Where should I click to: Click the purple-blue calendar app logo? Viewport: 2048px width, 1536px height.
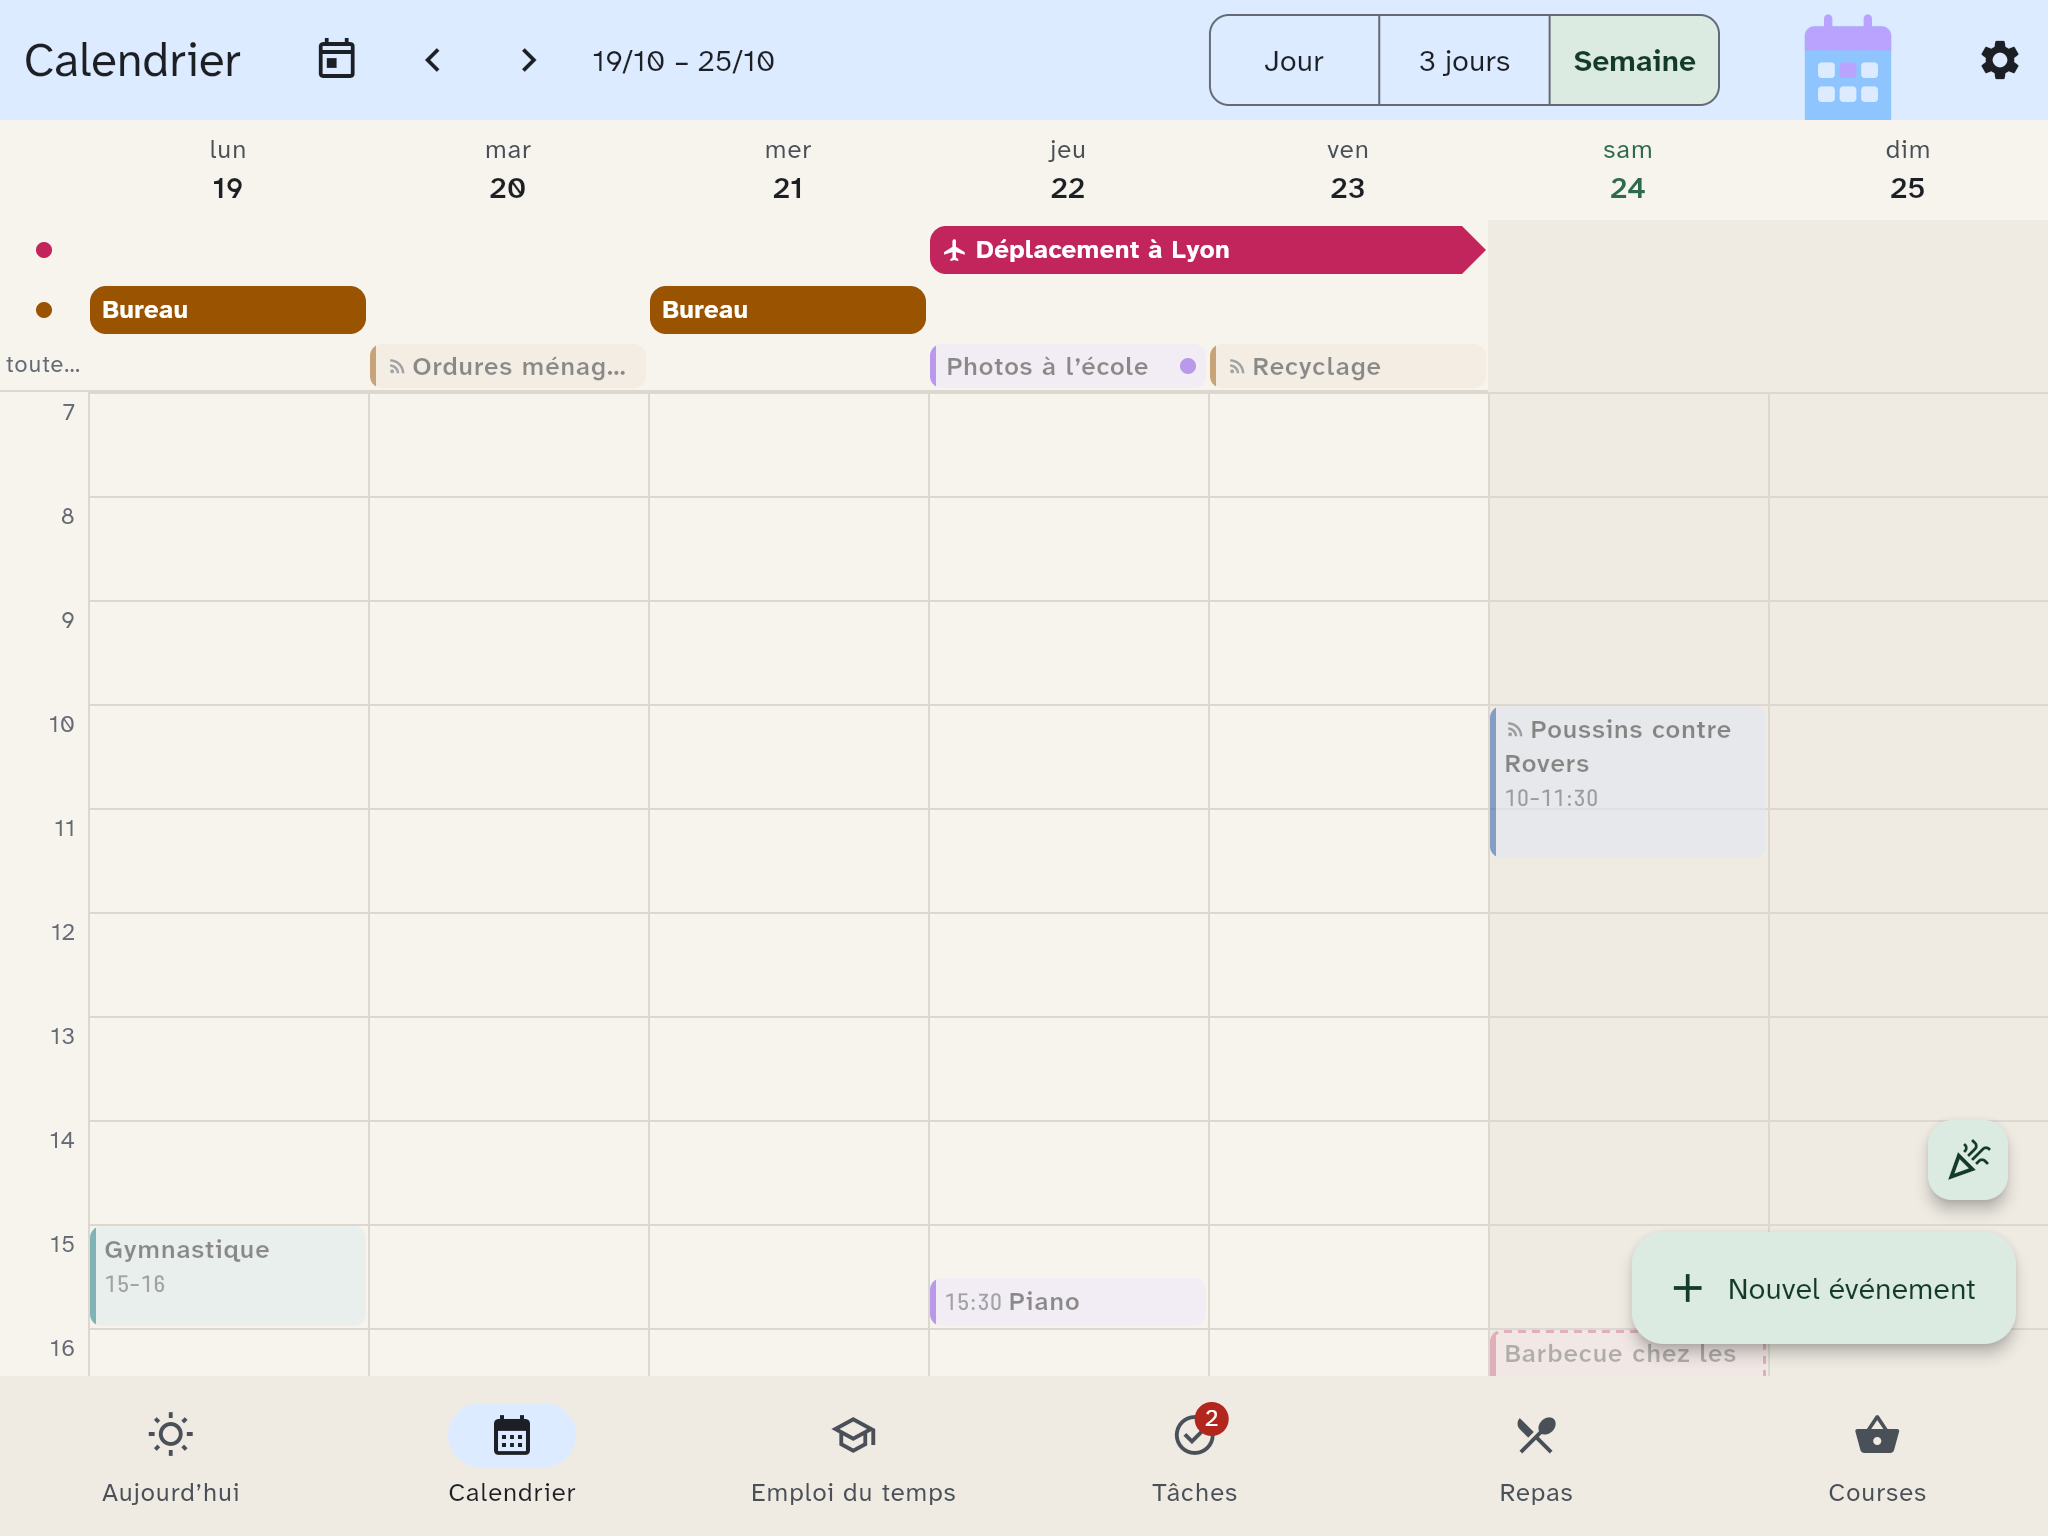(x=1847, y=68)
